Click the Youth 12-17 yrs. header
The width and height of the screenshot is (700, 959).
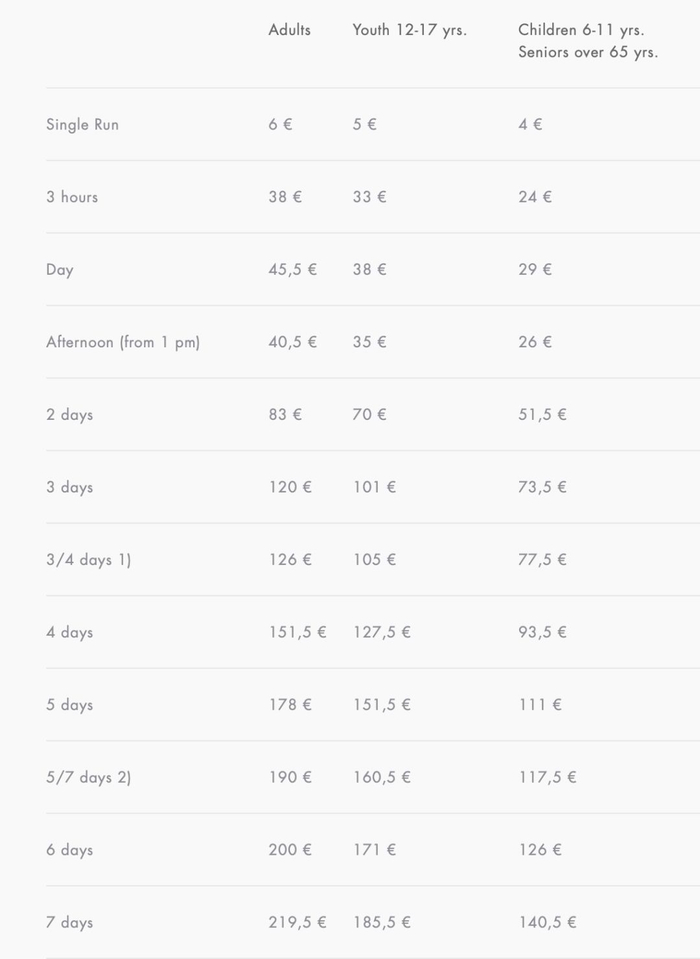409,30
